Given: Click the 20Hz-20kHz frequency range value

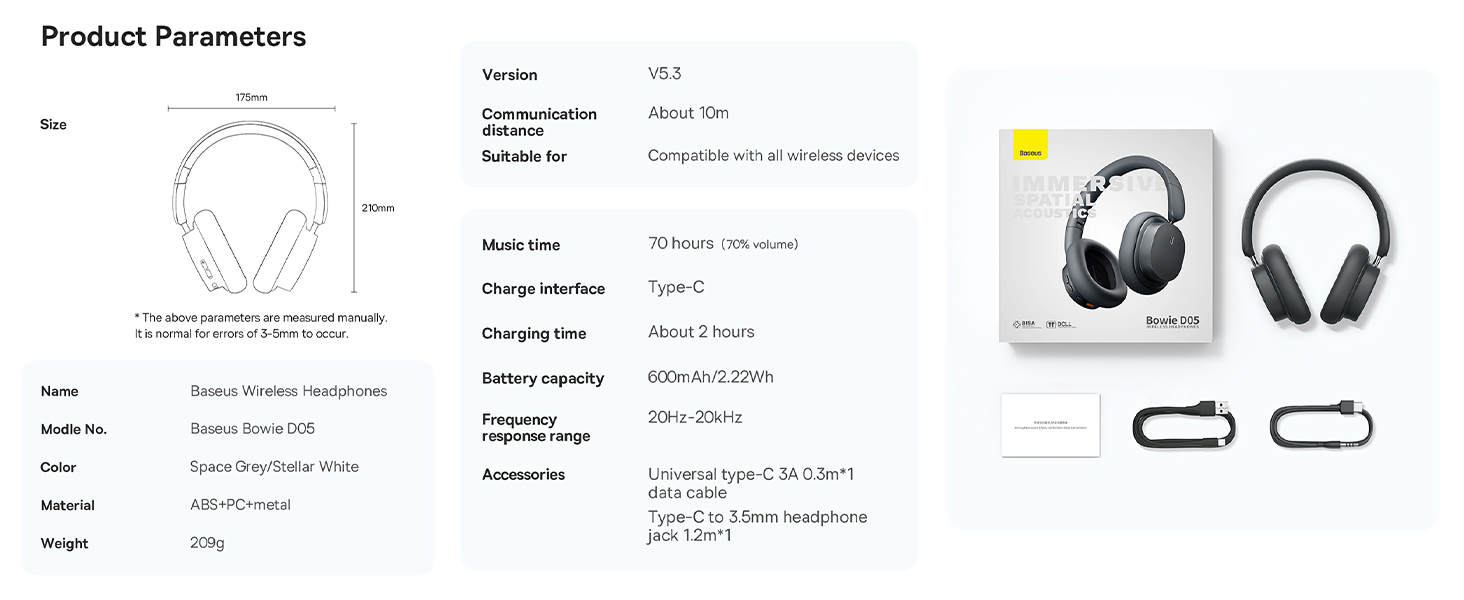Looking at the screenshot, I should 695,417.
